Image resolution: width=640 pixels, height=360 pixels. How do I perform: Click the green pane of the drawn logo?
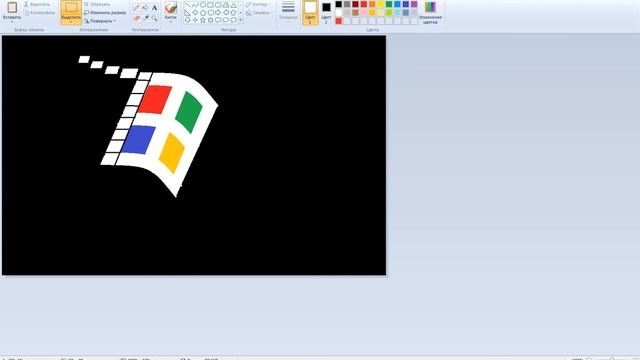tap(189, 112)
